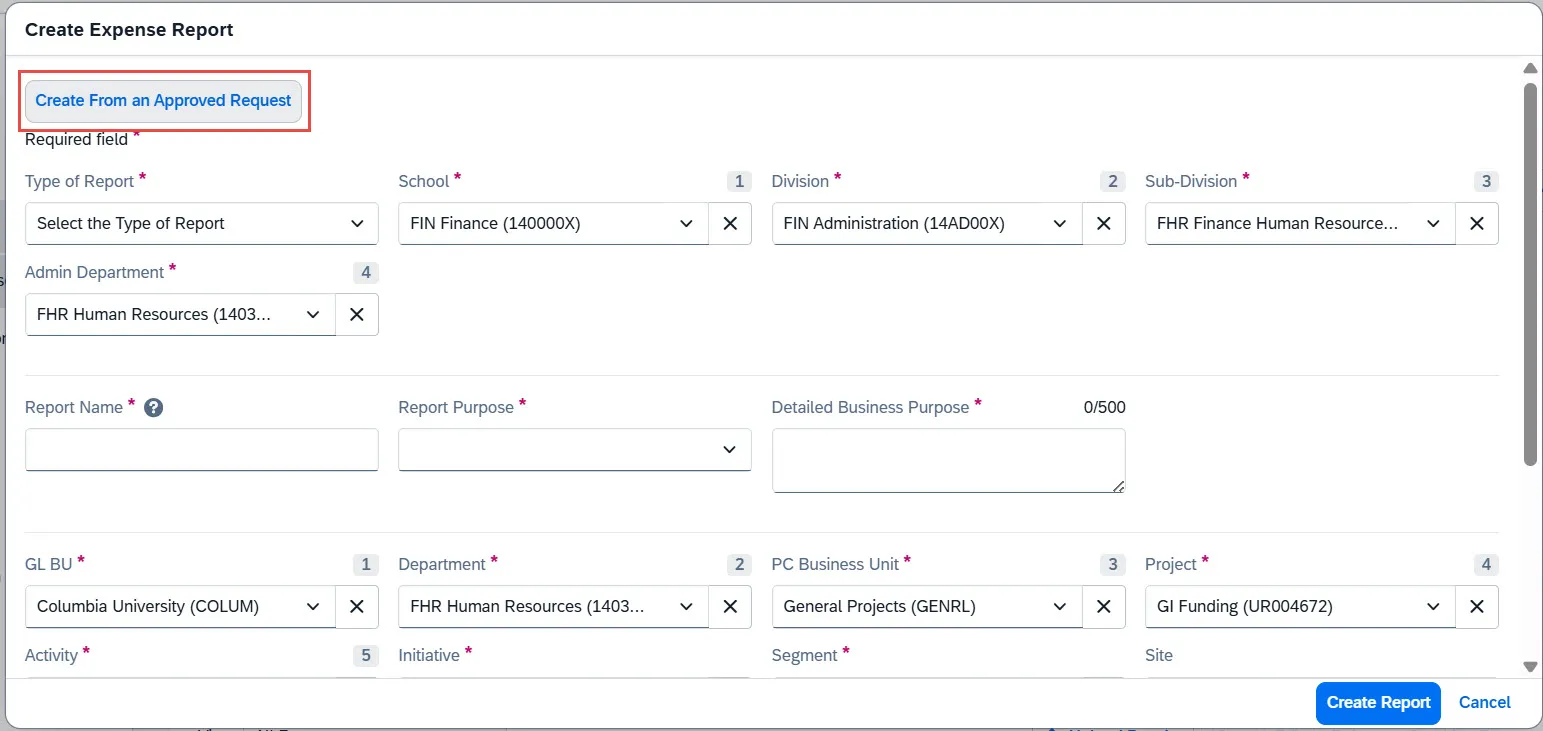
Task: Click the Detailed Business Purpose label
Action: pyautogui.click(x=870, y=407)
